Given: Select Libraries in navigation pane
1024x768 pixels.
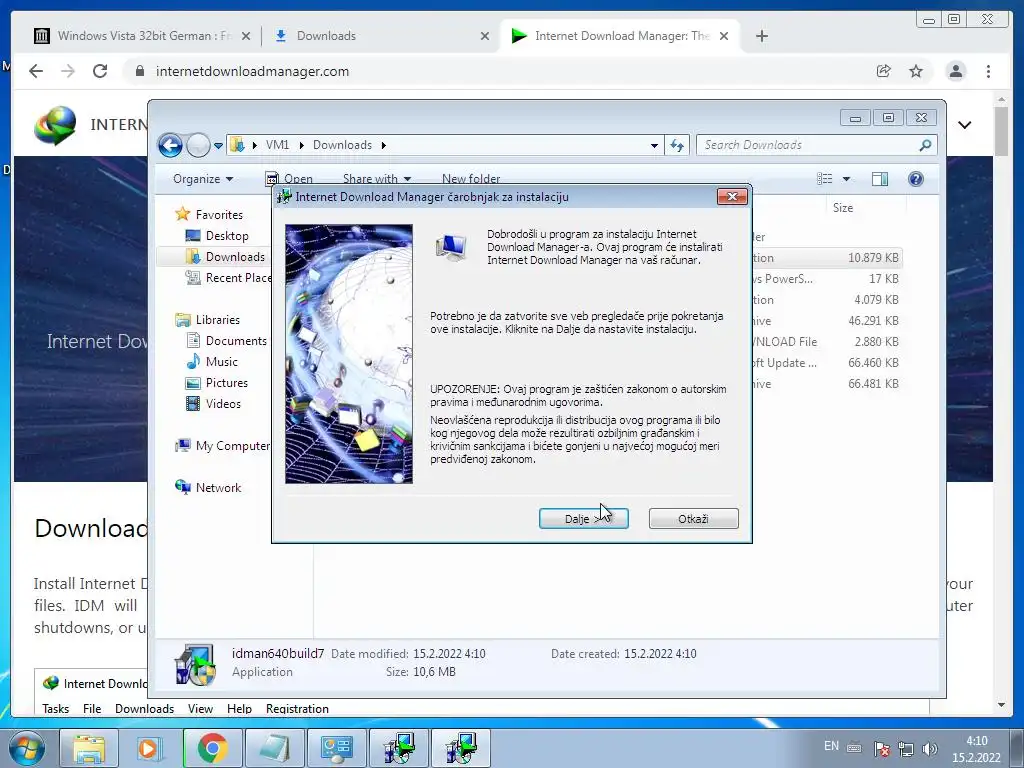Looking at the screenshot, I should (x=208, y=319).
